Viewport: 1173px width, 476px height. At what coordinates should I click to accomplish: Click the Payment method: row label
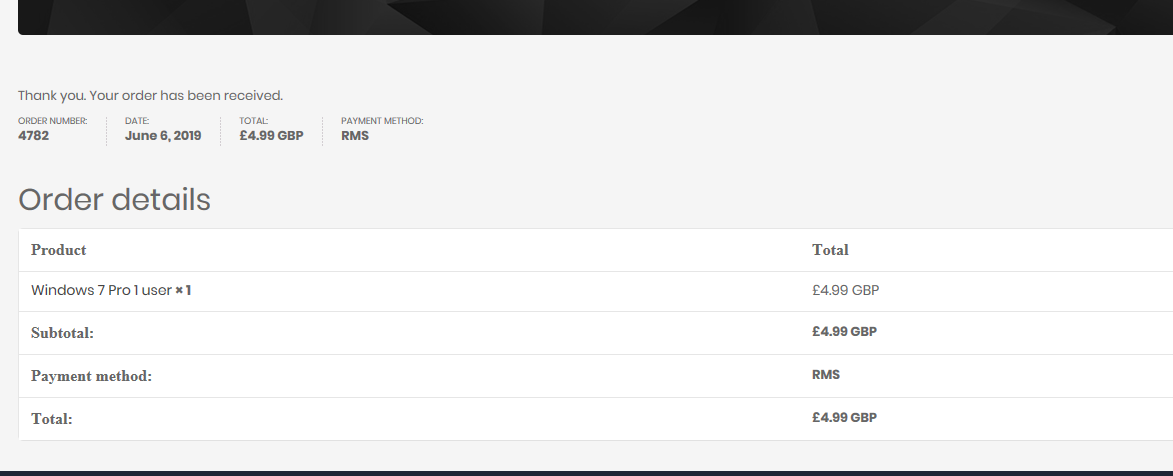[91, 376]
